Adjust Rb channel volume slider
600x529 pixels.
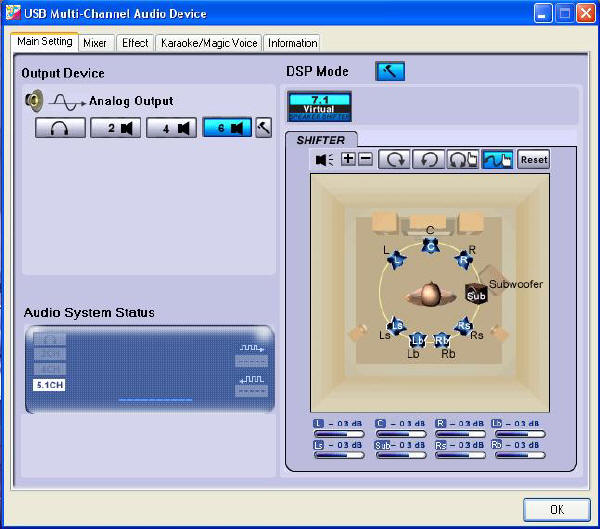click(520, 455)
